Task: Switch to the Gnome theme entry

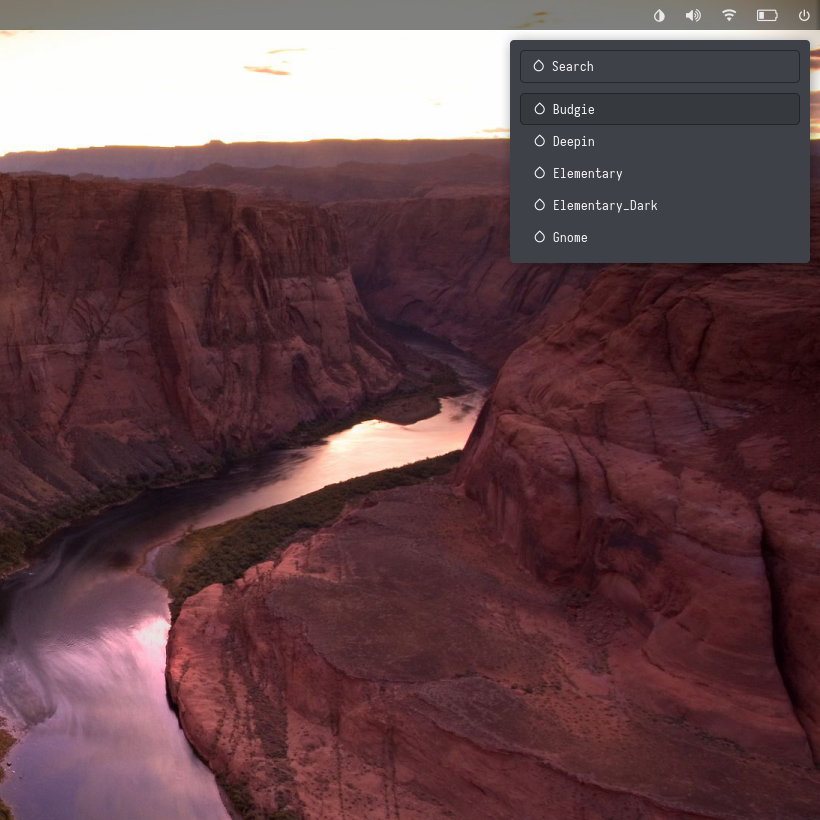Action: (660, 237)
